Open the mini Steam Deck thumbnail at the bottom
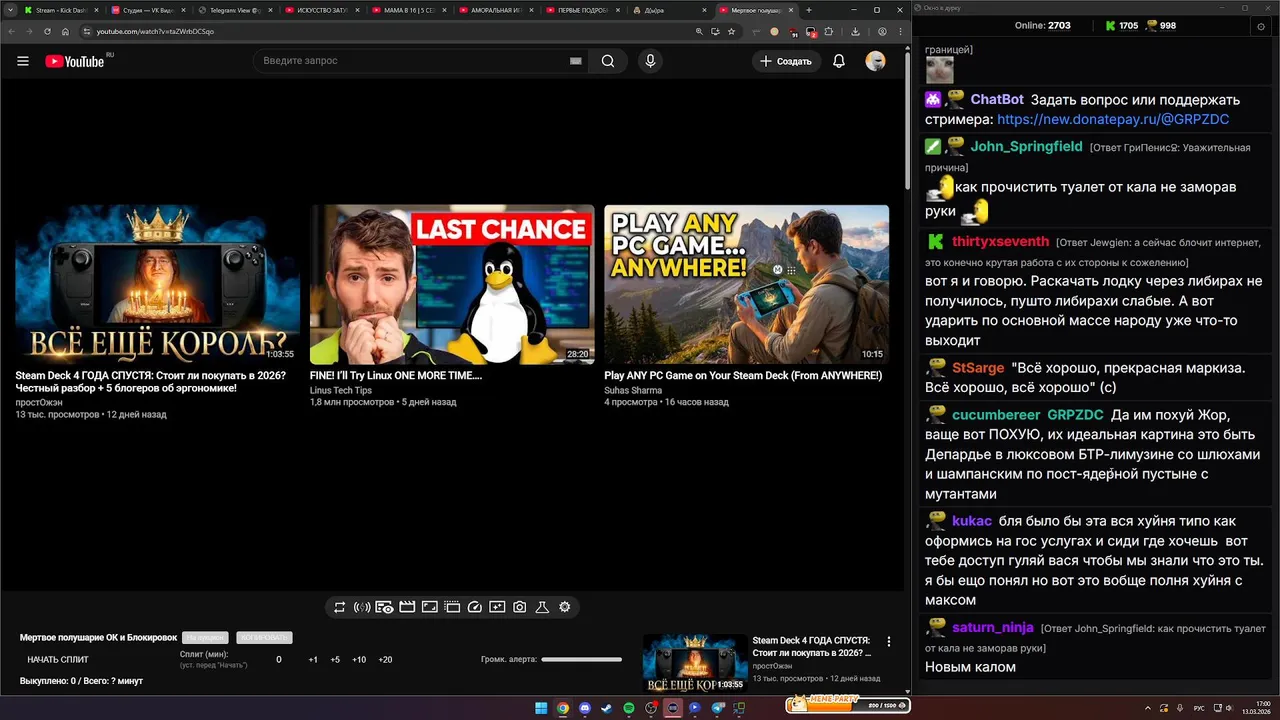This screenshot has height=720, width=1280. click(x=695, y=663)
